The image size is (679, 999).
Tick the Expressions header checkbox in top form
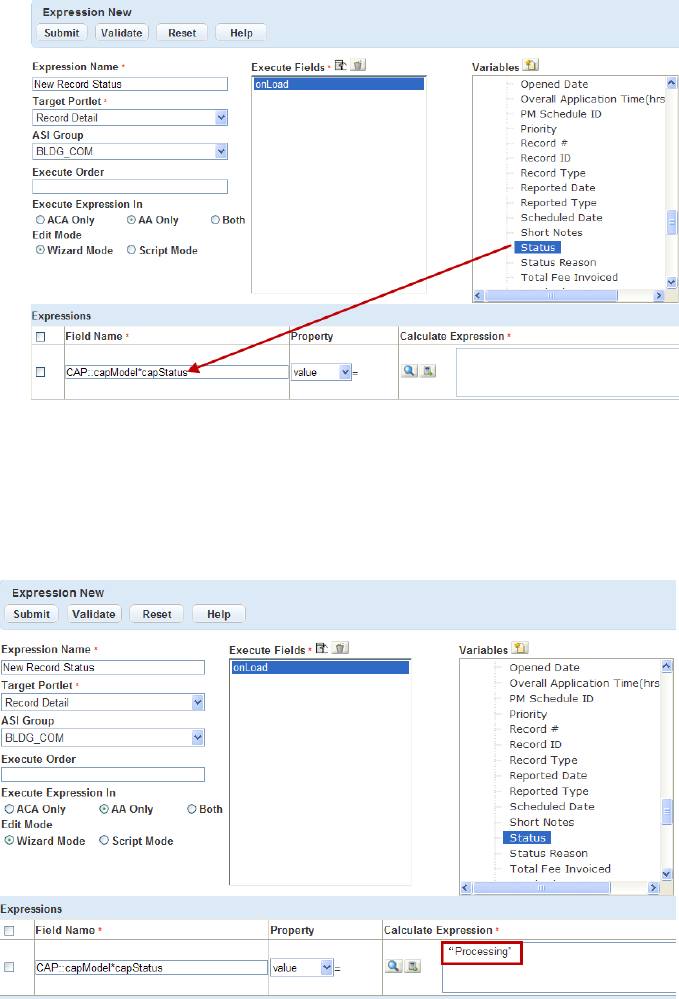[41, 337]
